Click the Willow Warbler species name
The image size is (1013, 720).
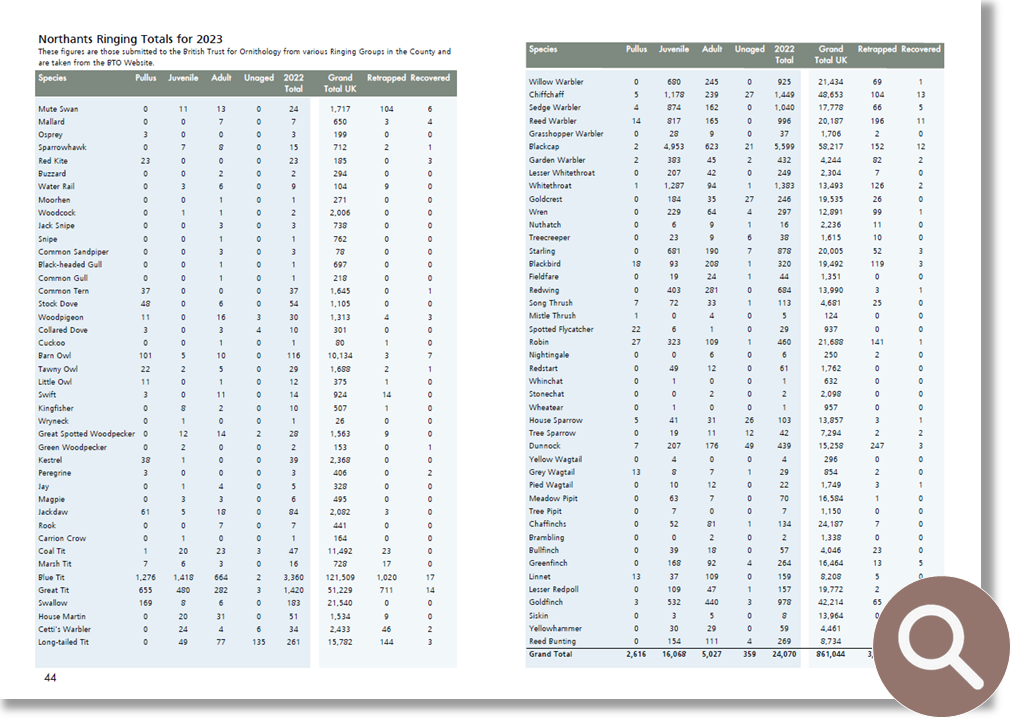point(556,82)
